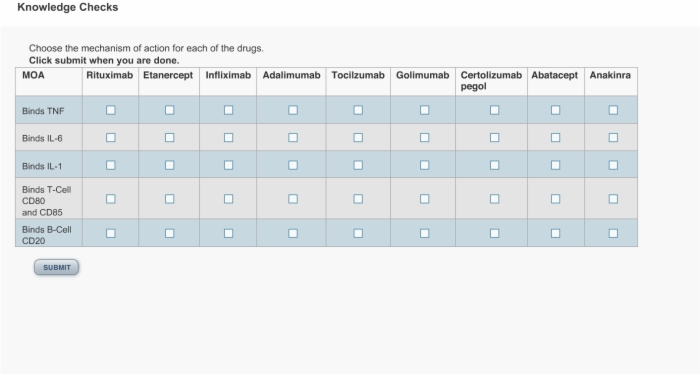Select Binds IL-1 under Infliximab

(228, 165)
